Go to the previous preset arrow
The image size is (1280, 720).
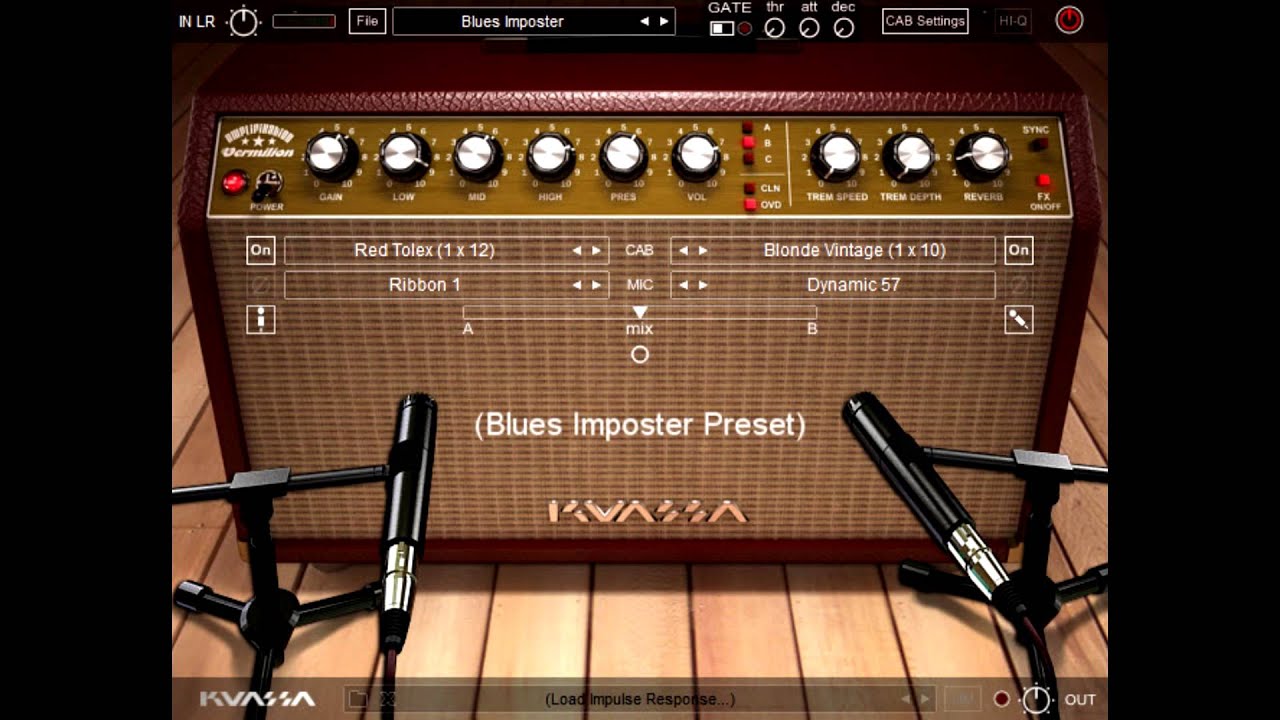644,21
